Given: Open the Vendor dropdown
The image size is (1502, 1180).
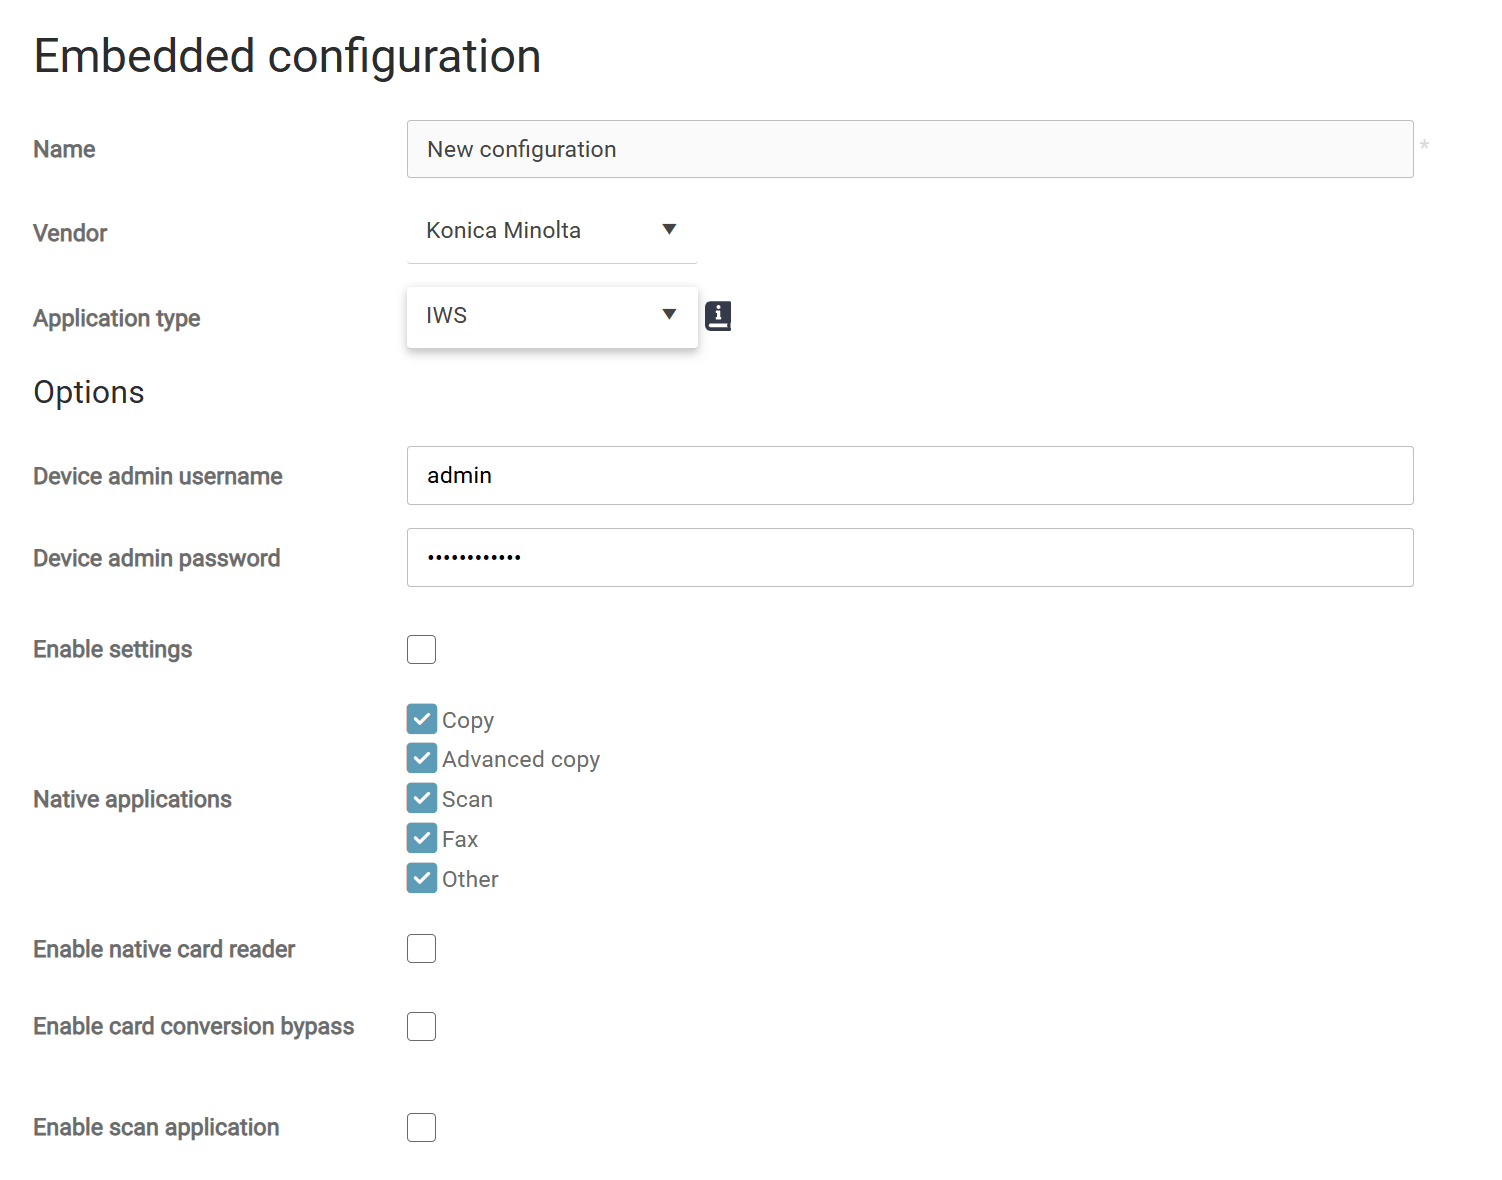Looking at the screenshot, I should coord(551,231).
